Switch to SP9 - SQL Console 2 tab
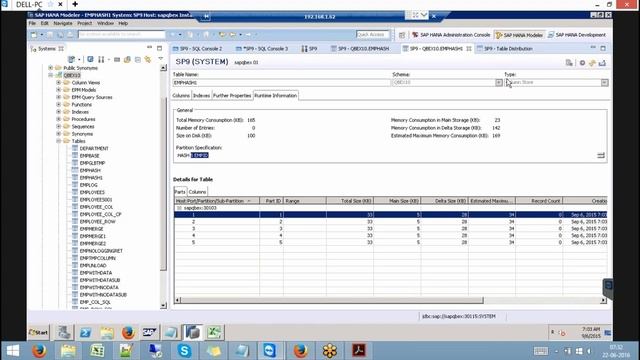640x360 pixels. pyautogui.click(x=198, y=49)
